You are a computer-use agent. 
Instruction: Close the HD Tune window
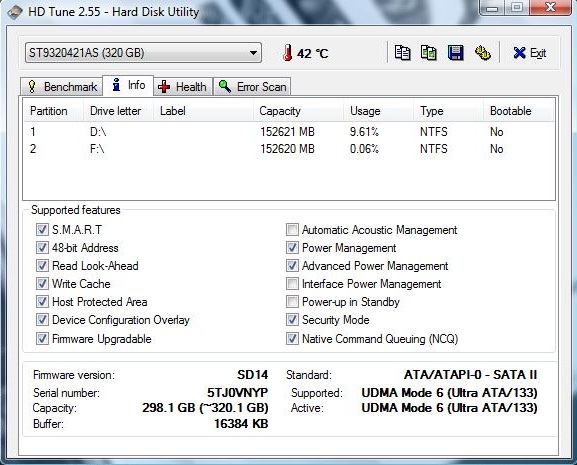pyautogui.click(x=550, y=7)
